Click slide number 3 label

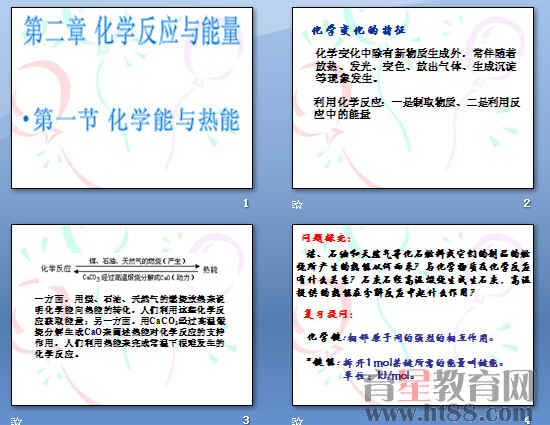(246, 420)
